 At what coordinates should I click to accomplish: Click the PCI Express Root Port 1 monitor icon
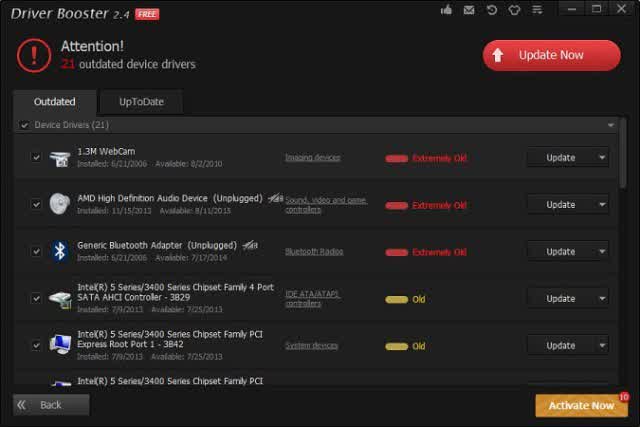click(60, 345)
